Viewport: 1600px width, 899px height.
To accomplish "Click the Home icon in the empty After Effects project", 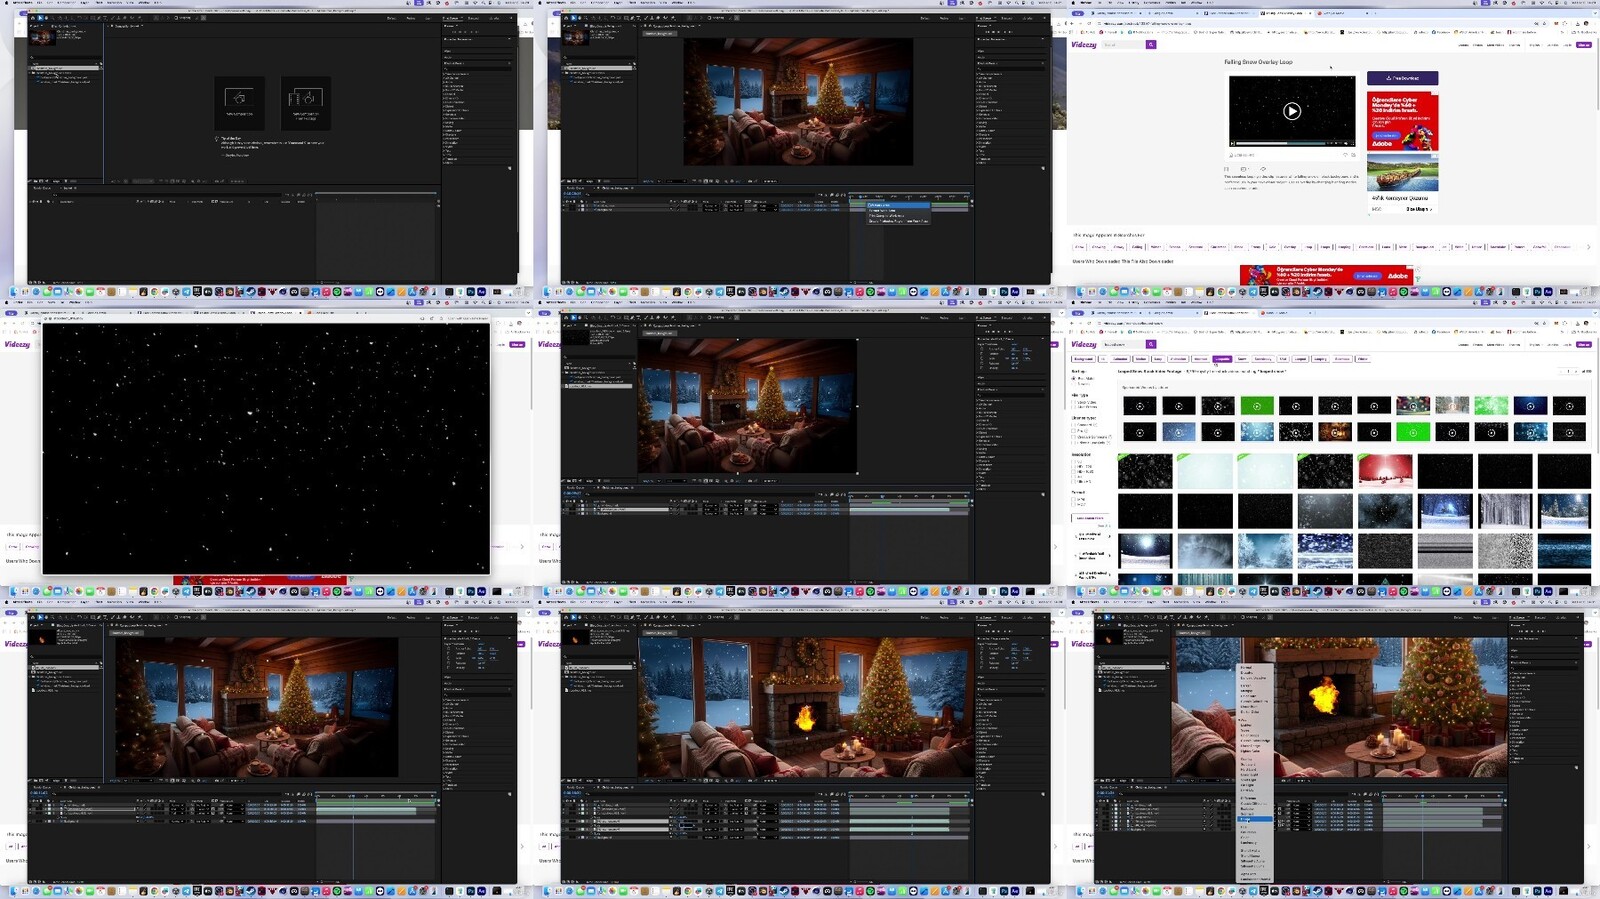I will [x=33, y=18].
